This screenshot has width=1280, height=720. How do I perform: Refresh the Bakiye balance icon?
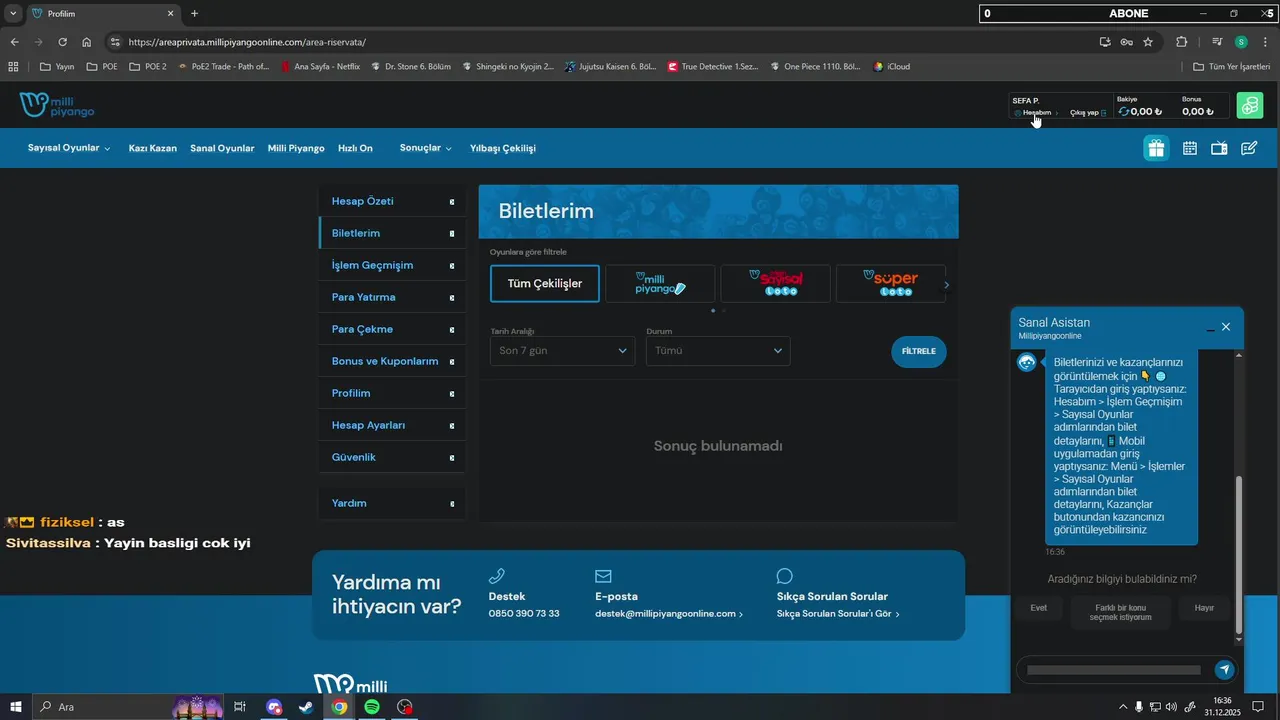pyautogui.click(x=1123, y=112)
